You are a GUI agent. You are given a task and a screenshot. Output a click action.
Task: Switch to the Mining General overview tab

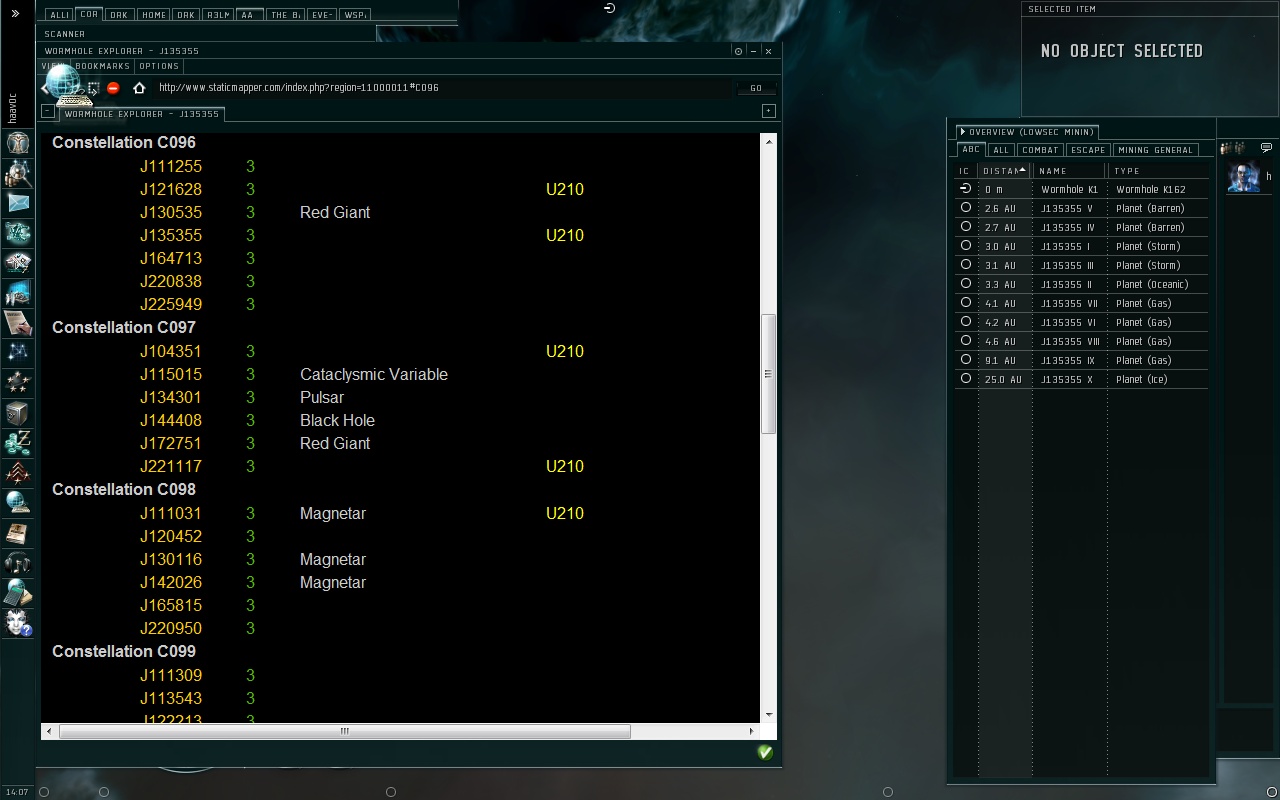[1155, 150]
